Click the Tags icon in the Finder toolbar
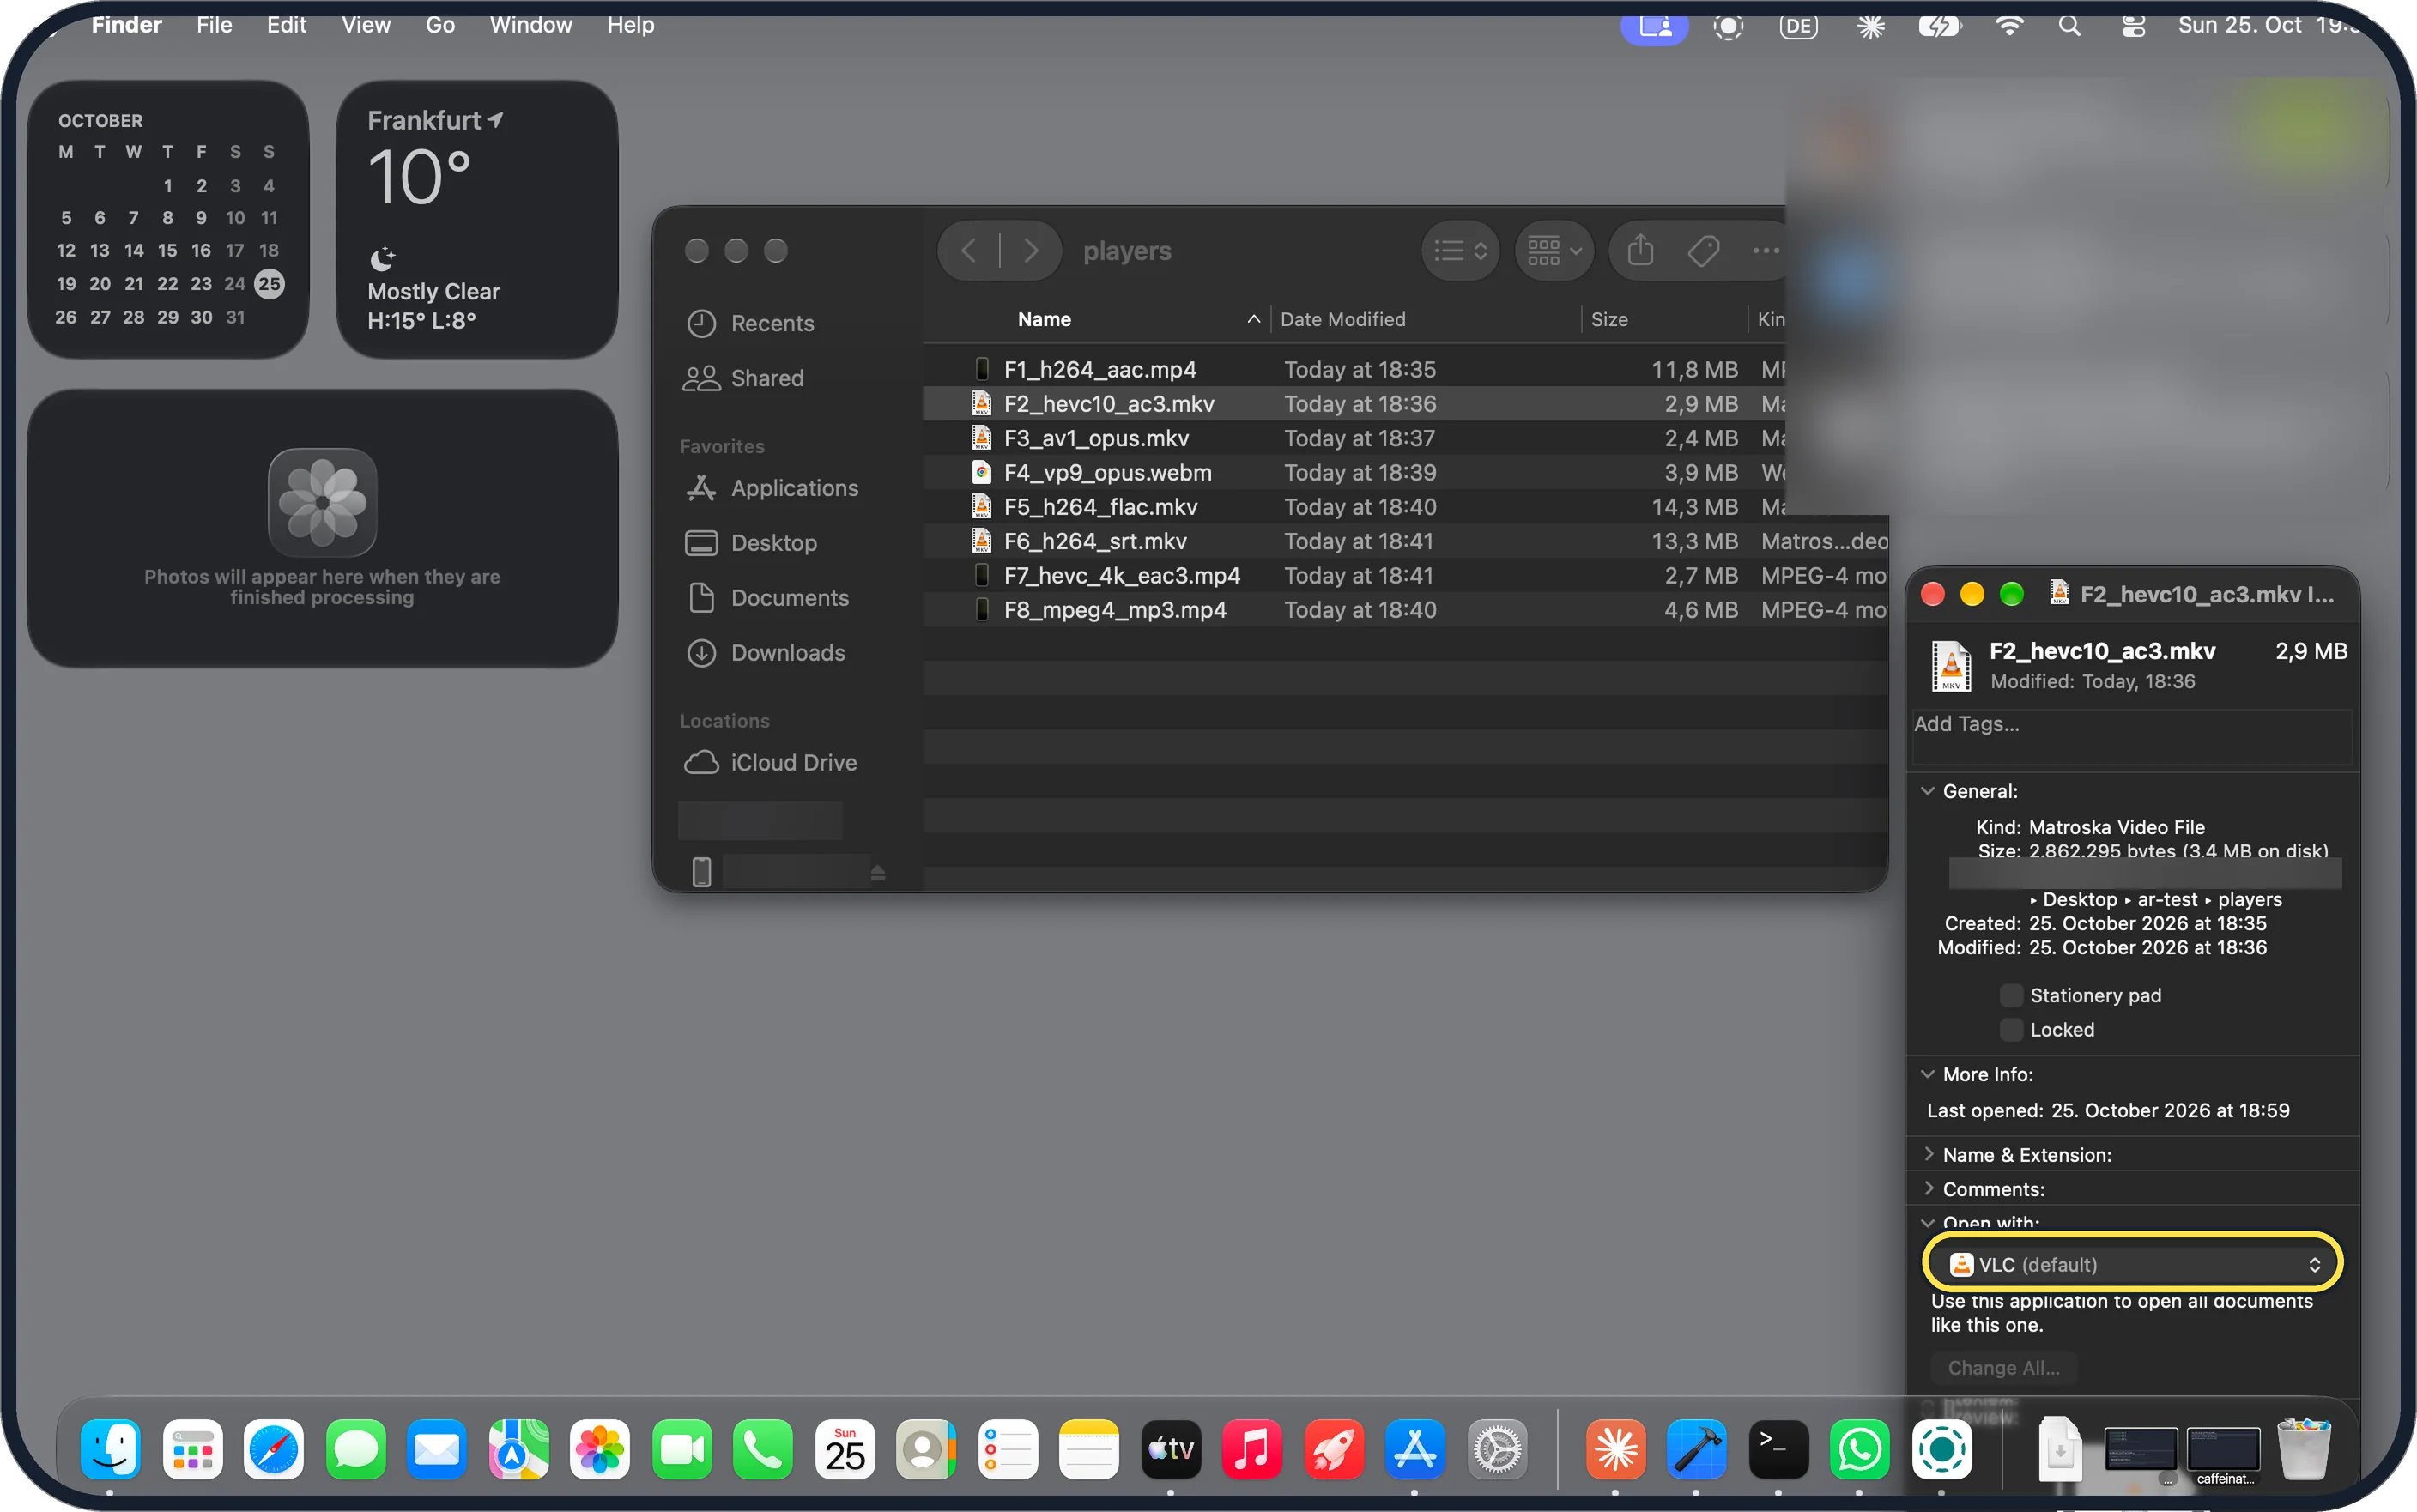The height and width of the screenshot is (1512, 2417). point(1703,250)
